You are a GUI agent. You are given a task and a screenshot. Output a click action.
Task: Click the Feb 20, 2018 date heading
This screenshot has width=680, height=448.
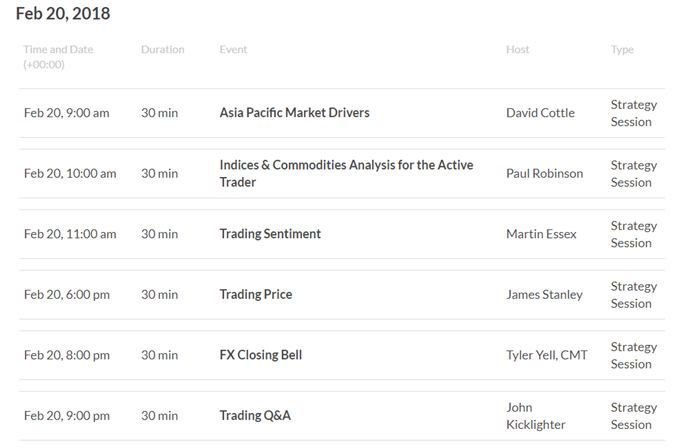click(x=63, y=13)
